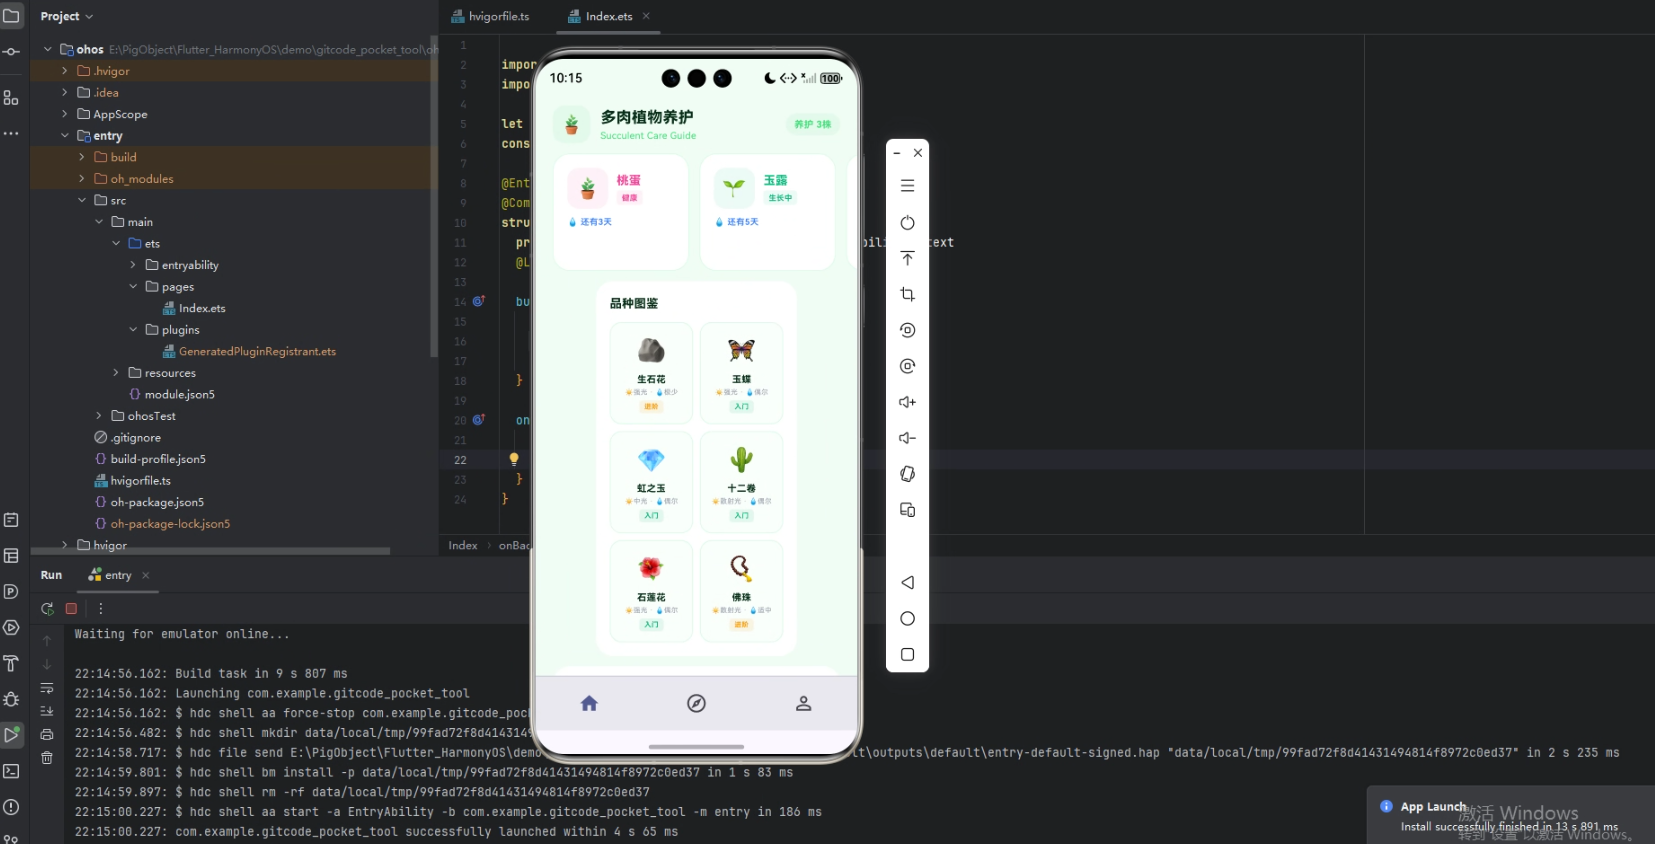Open the Terminal tool window icon

coord(11,771)
